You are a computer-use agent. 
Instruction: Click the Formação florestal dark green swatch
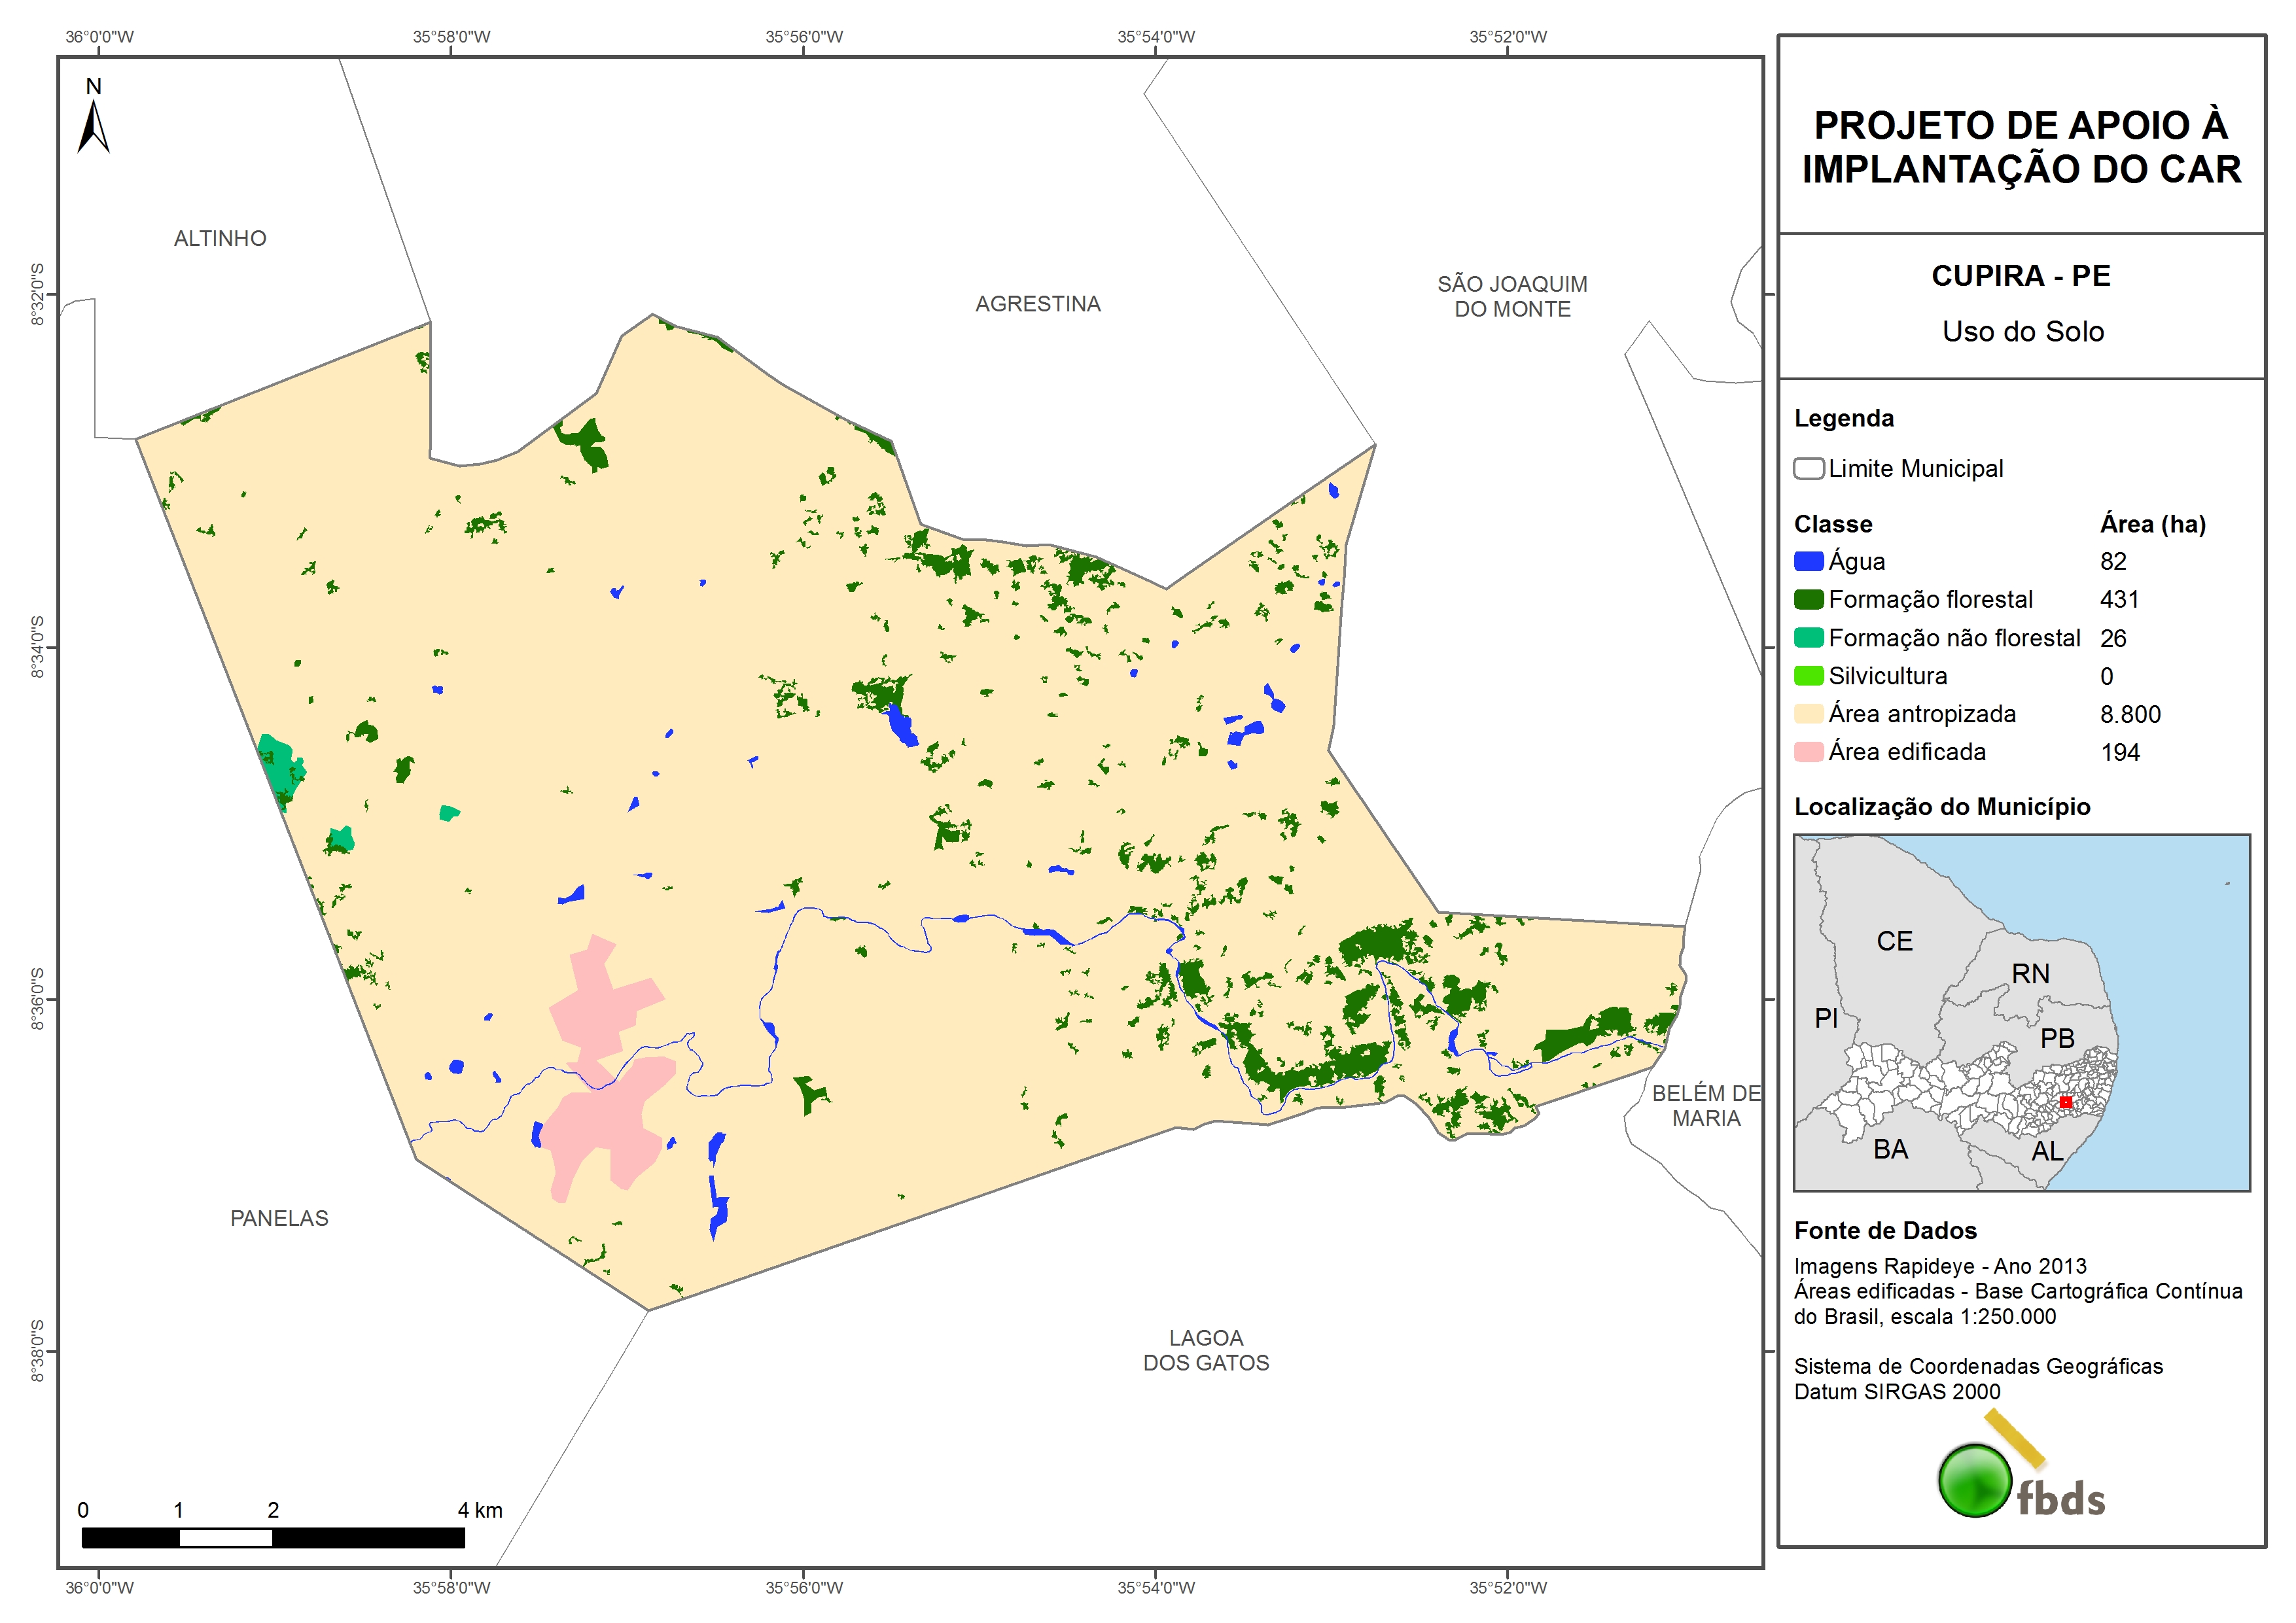[1808, 599]
